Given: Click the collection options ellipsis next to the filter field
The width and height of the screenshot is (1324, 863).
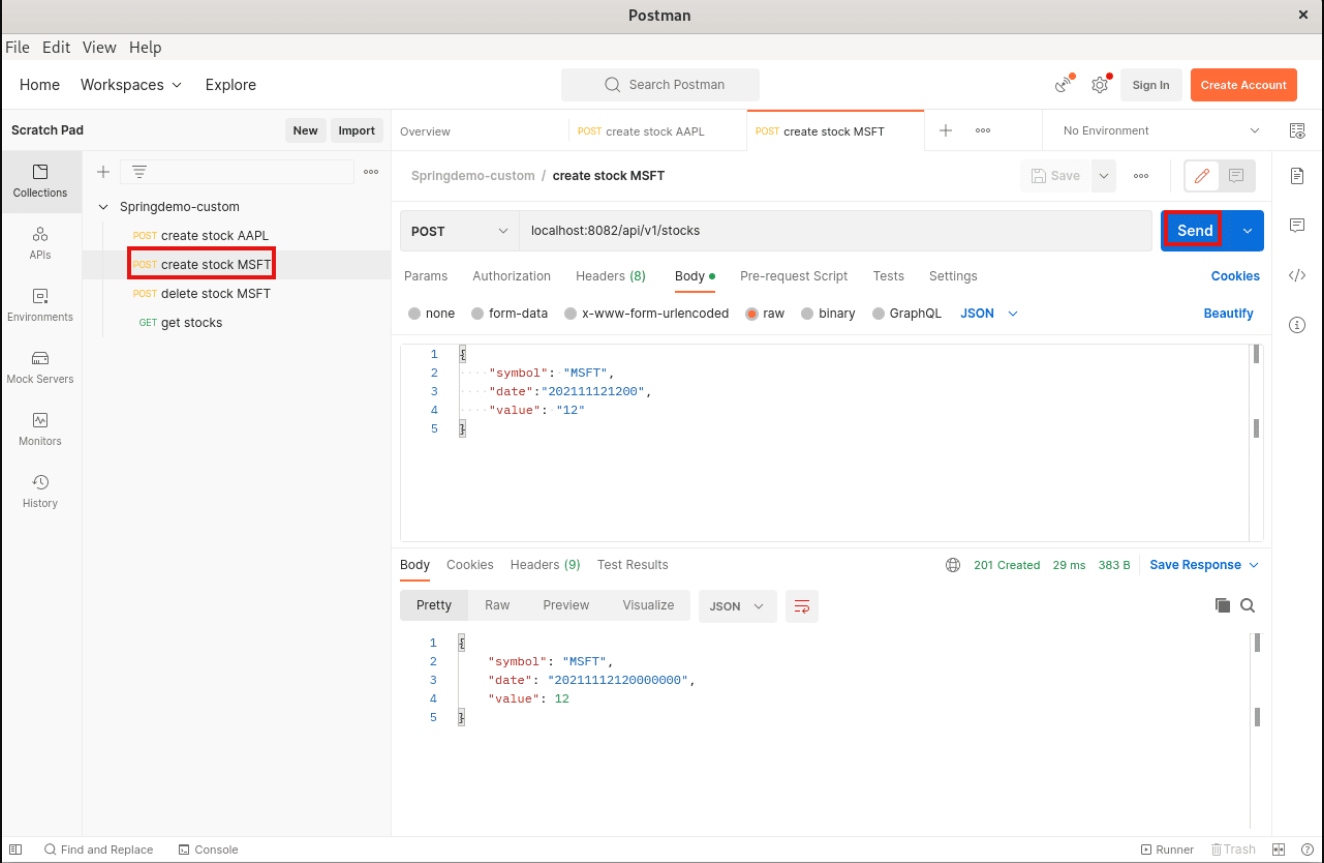Looking at the screenshot, I should tap(371, 172).
